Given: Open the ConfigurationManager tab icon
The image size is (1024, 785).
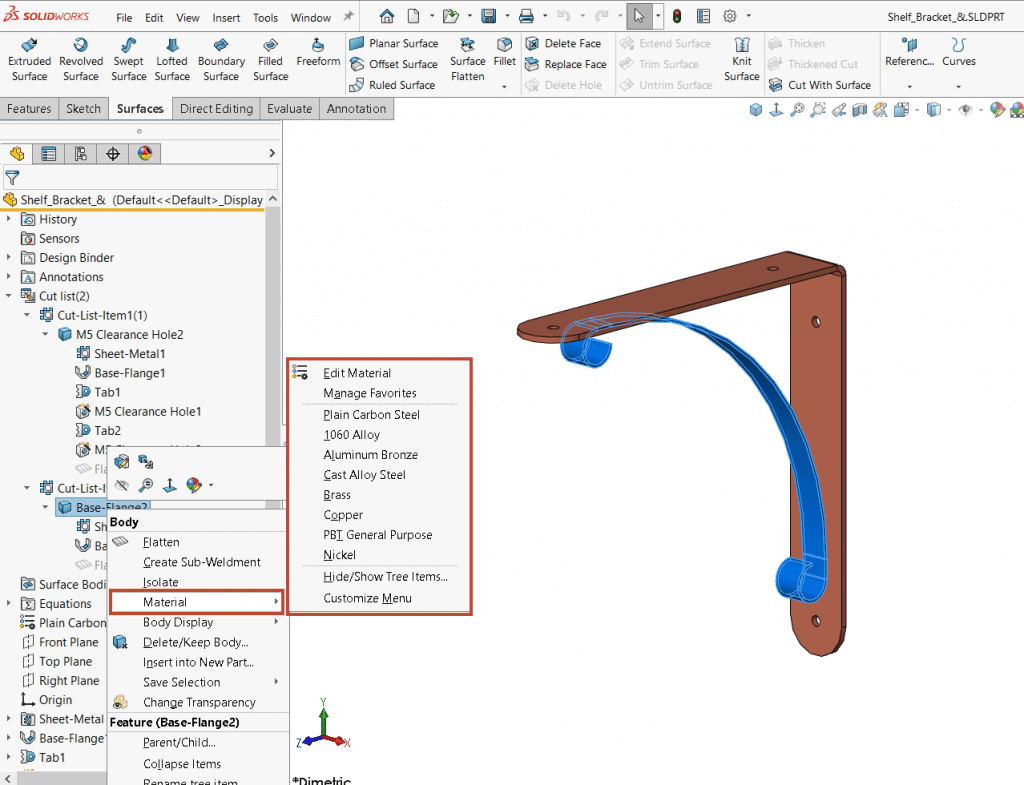Looking at the screenshot, I should (80, 153).
